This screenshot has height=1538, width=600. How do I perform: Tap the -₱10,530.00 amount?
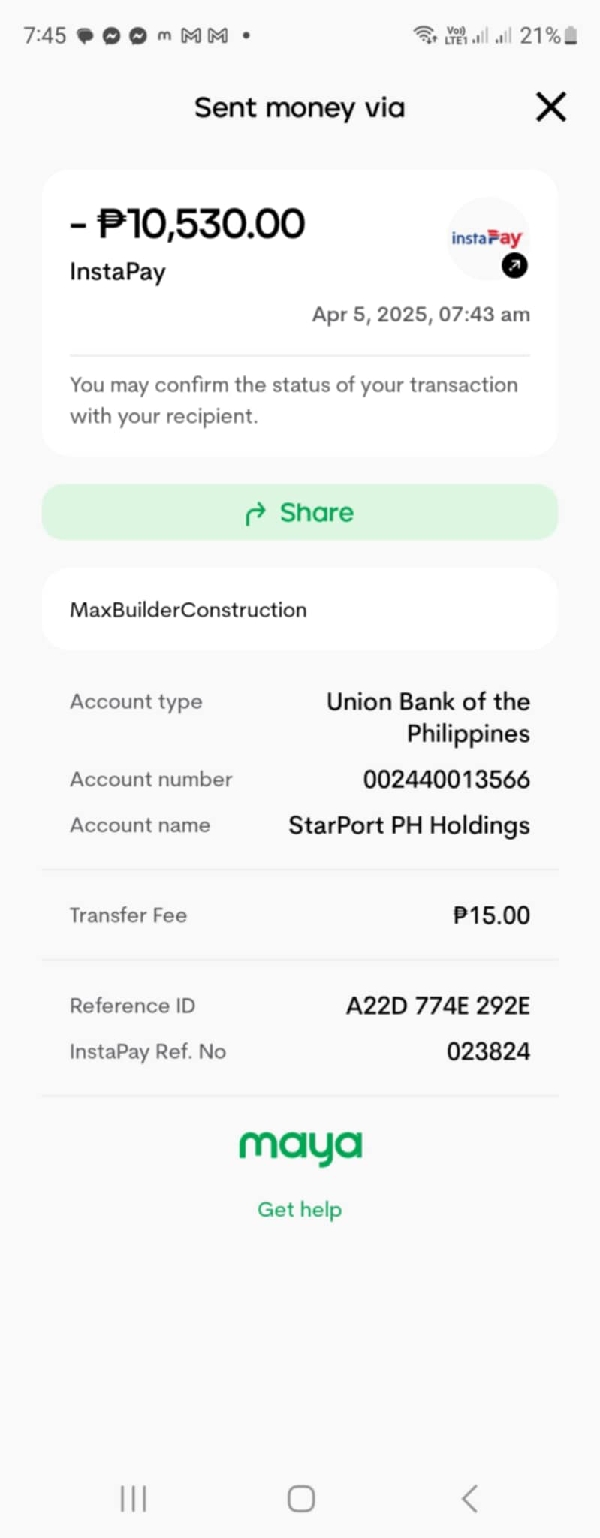pos(188,223)
